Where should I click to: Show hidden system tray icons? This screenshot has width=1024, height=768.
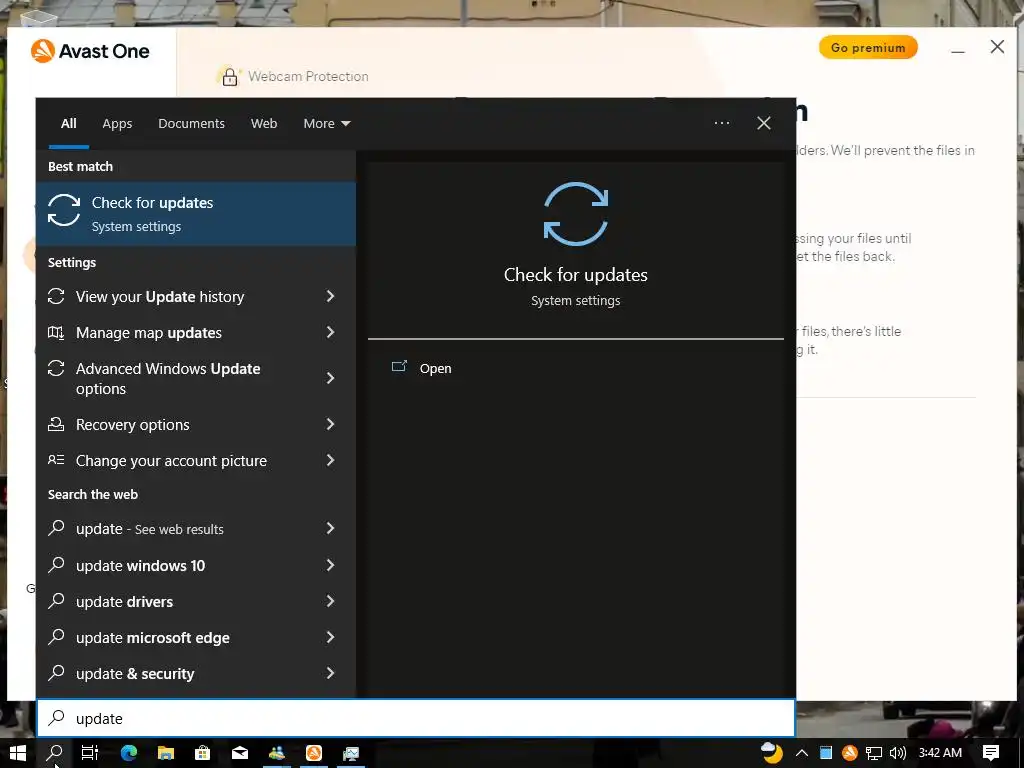(x=801, y=753)
